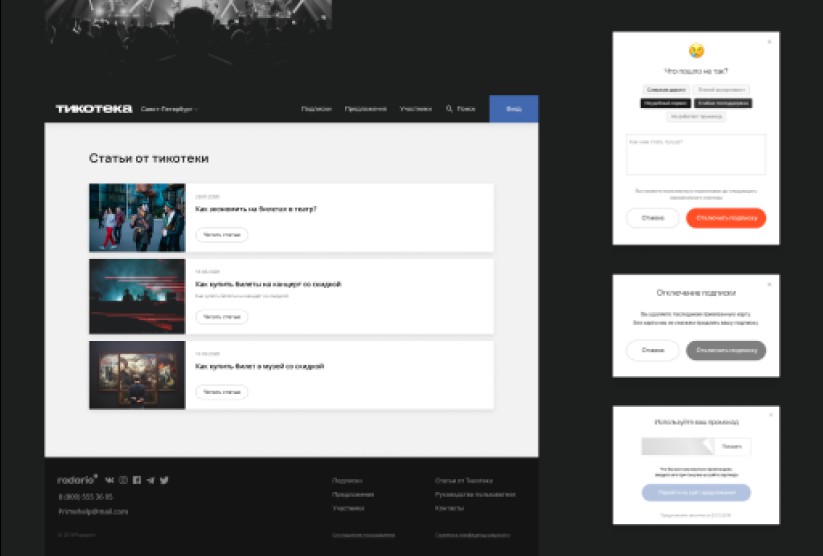Open Подписки in the header menu

(316, 109)
